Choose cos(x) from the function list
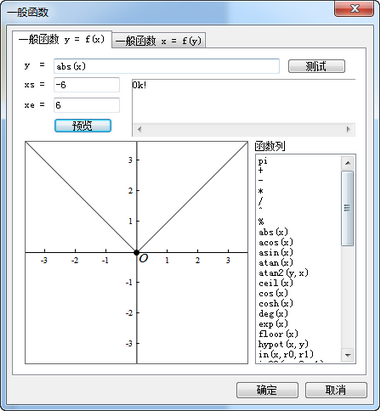Viewport: 380px width, 411px height. [x=273, y=293]
